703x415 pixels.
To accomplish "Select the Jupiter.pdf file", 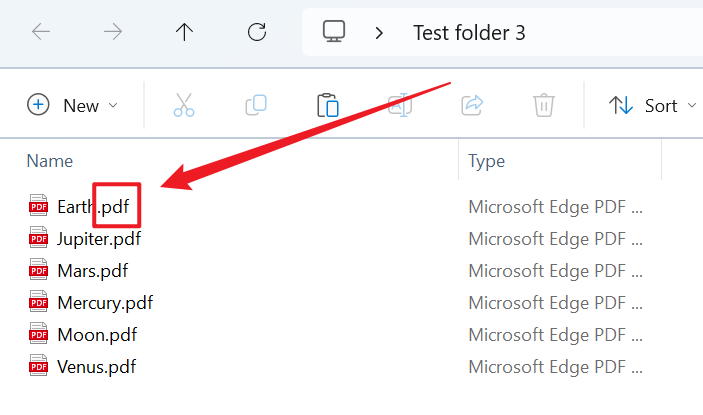I will [99, 238].
